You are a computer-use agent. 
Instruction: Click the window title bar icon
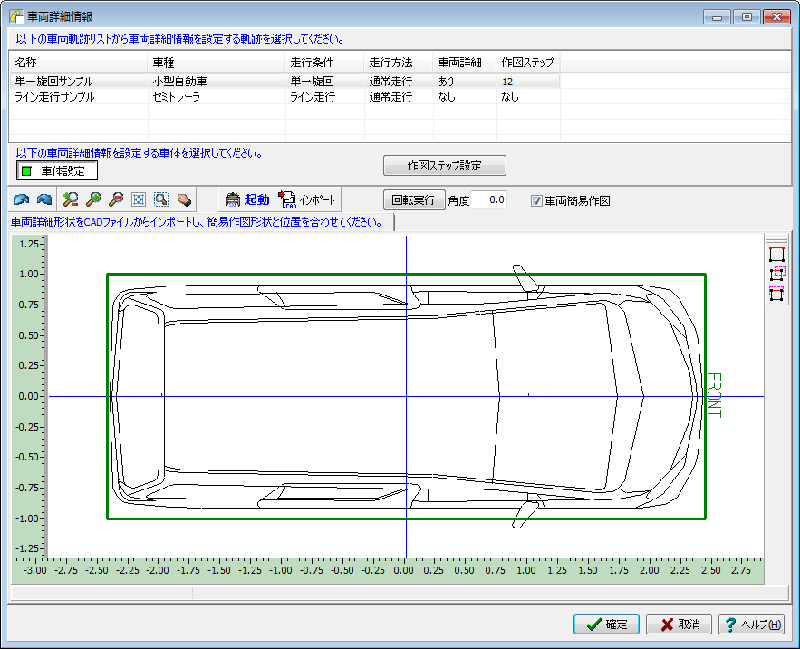[16, 16]
